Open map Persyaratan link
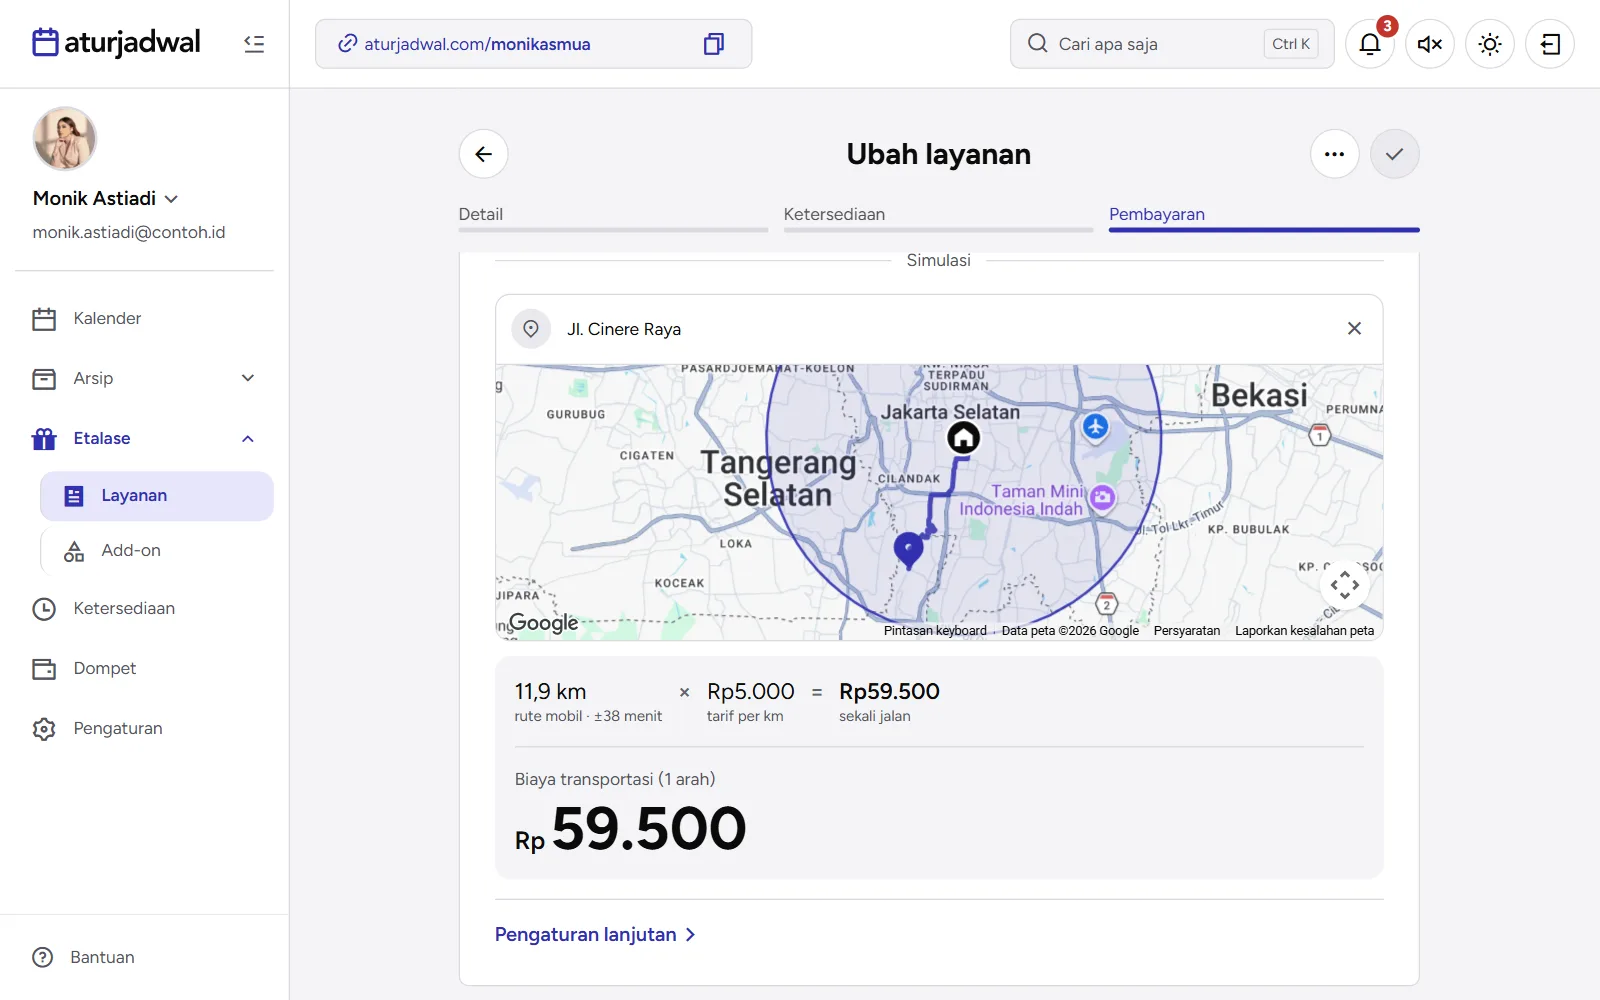This screenshot has height=1000, width=1600. [x=1187, y=631]
